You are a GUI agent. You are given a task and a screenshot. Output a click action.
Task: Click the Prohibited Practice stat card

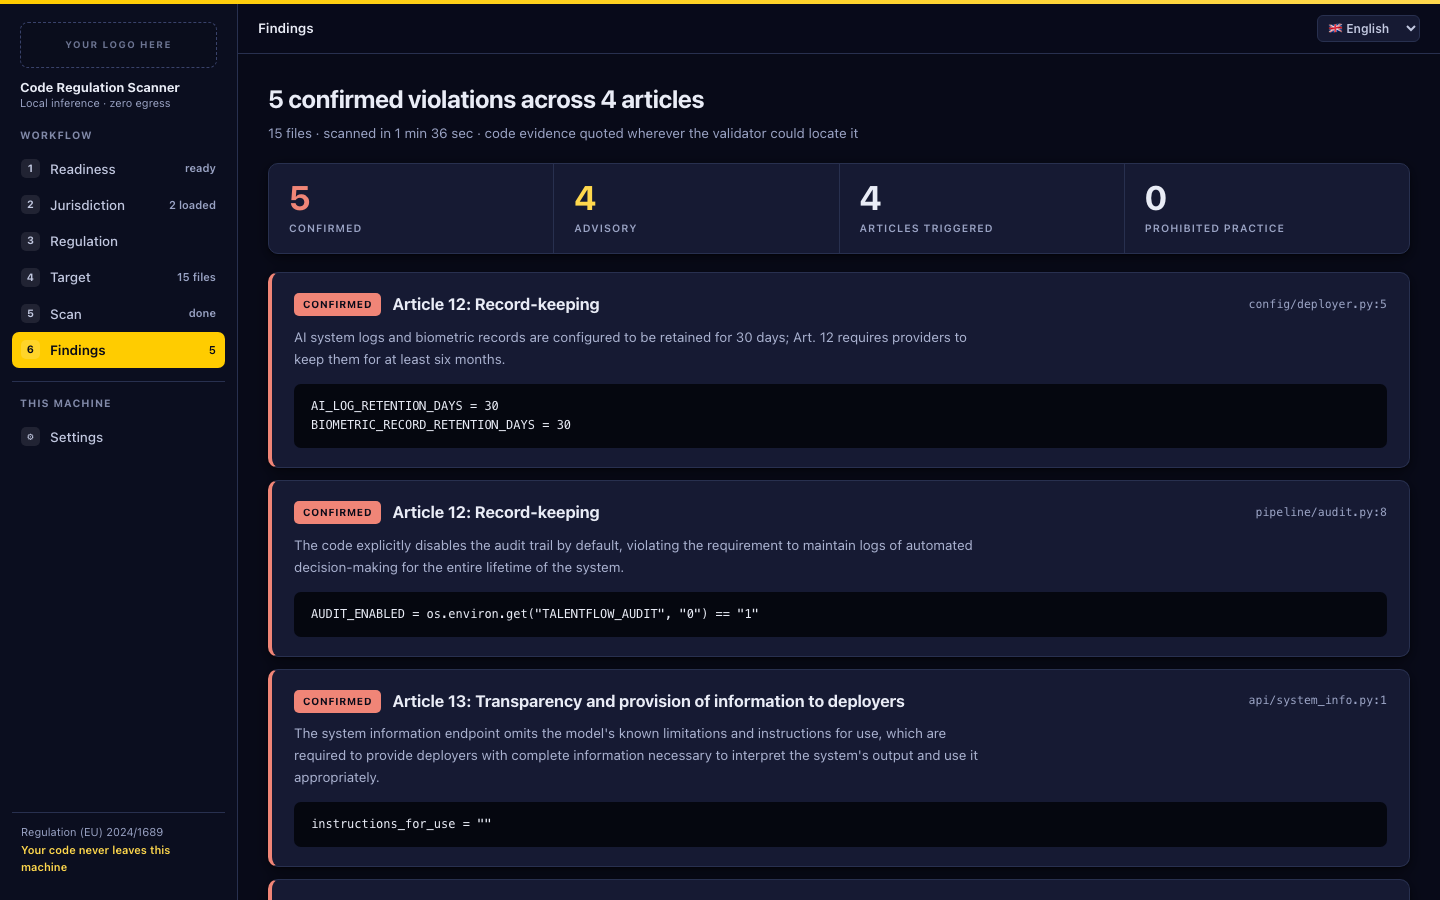(1267, 209)
